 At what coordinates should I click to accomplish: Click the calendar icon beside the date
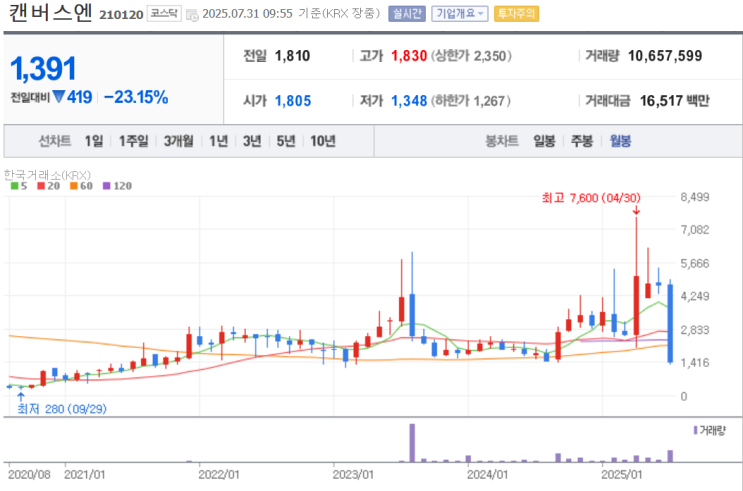pyautogui.click(x=192, y=15)
